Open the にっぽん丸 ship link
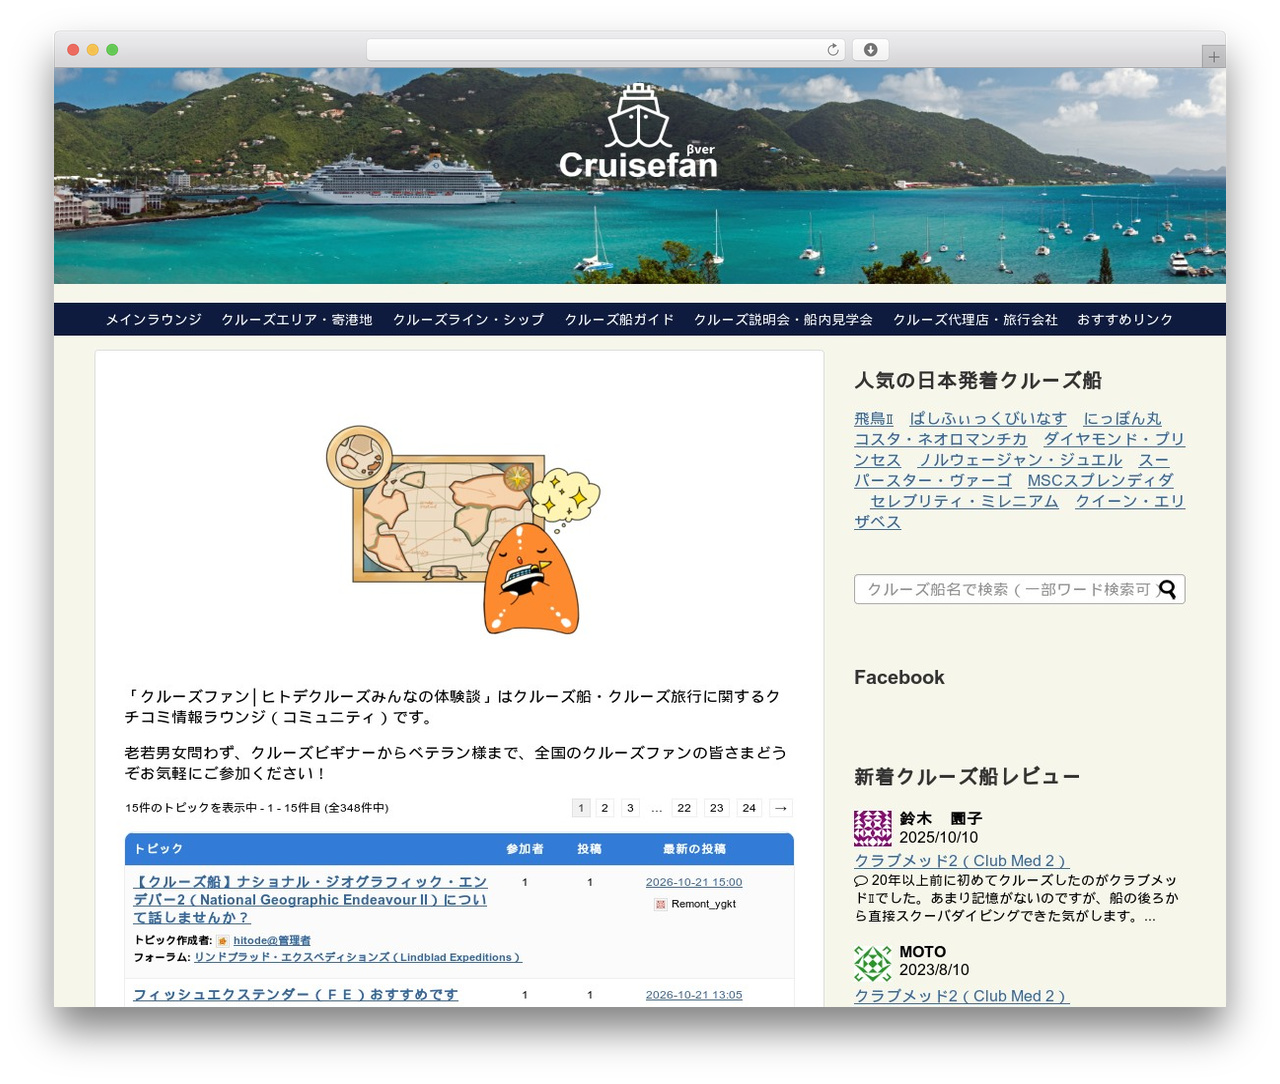1280x1084 pixels. (1123, 419)
